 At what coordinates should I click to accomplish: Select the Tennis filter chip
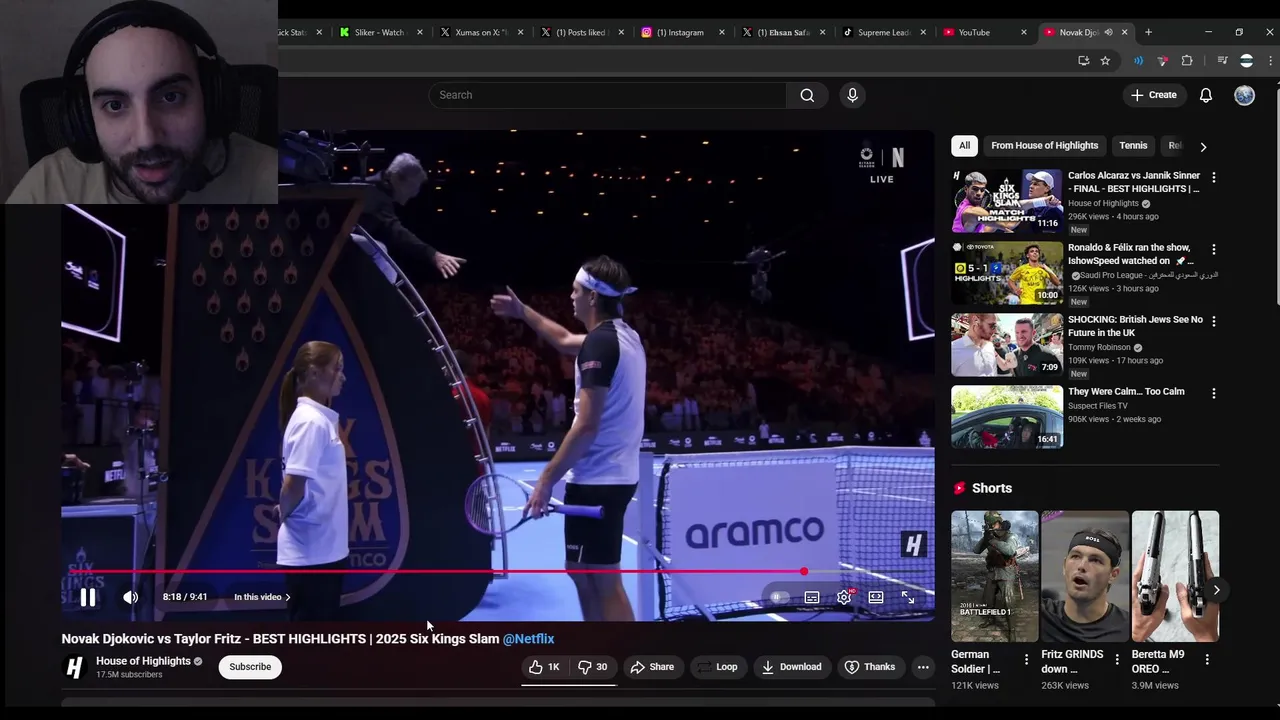tap(1133, 146)
